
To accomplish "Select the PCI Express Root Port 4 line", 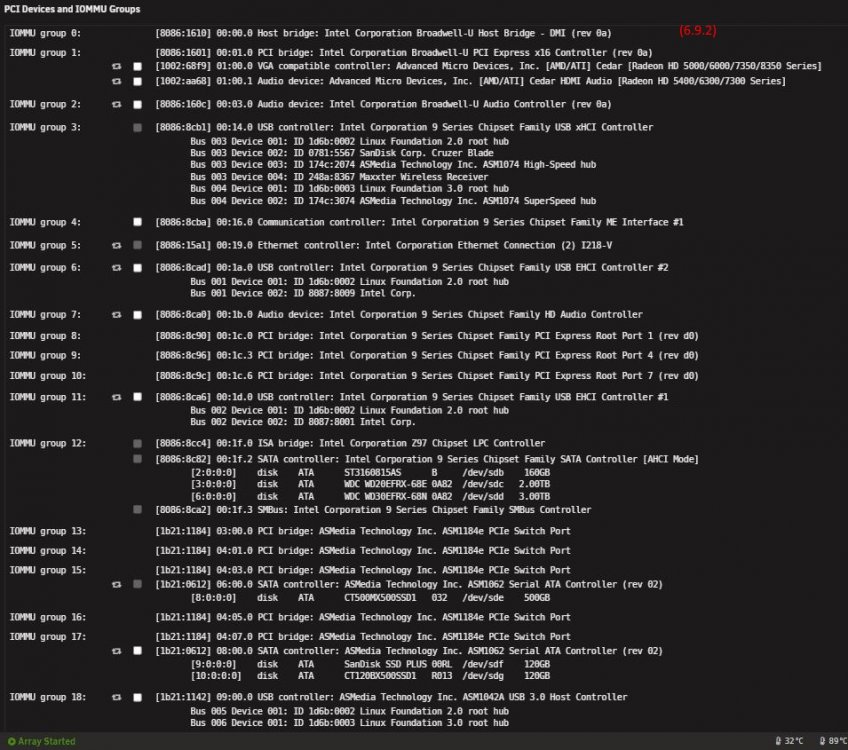I will tap(427, 356).
